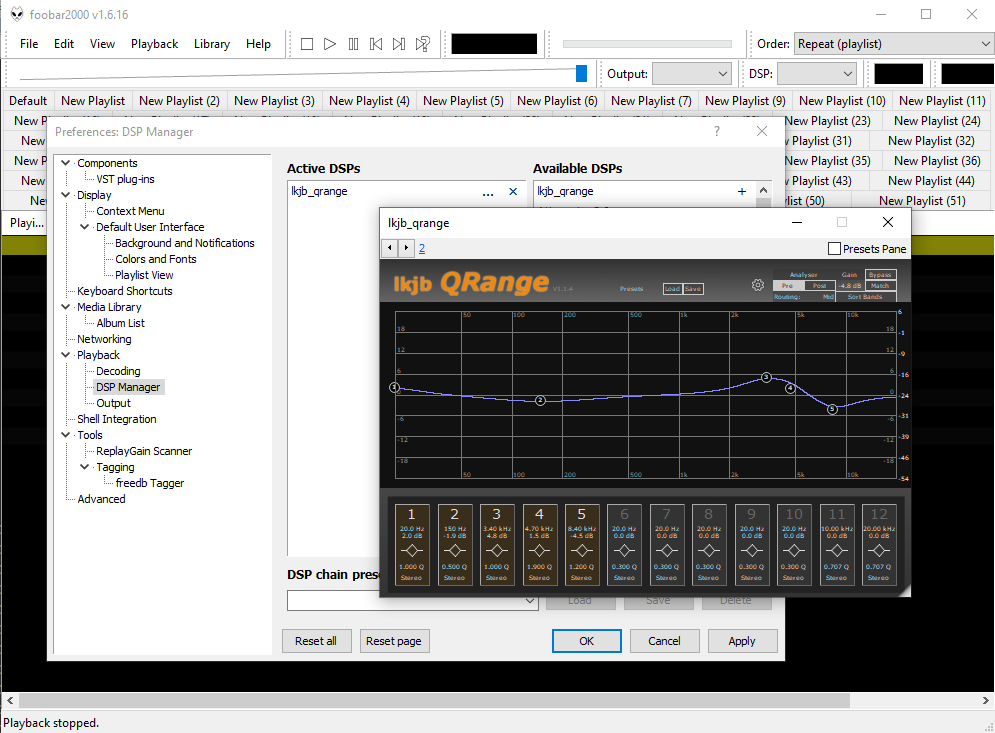The height and width of the screenshot is (733, 995).
Task: Toggle band 8 on
Action: click(x=709, y=514)
